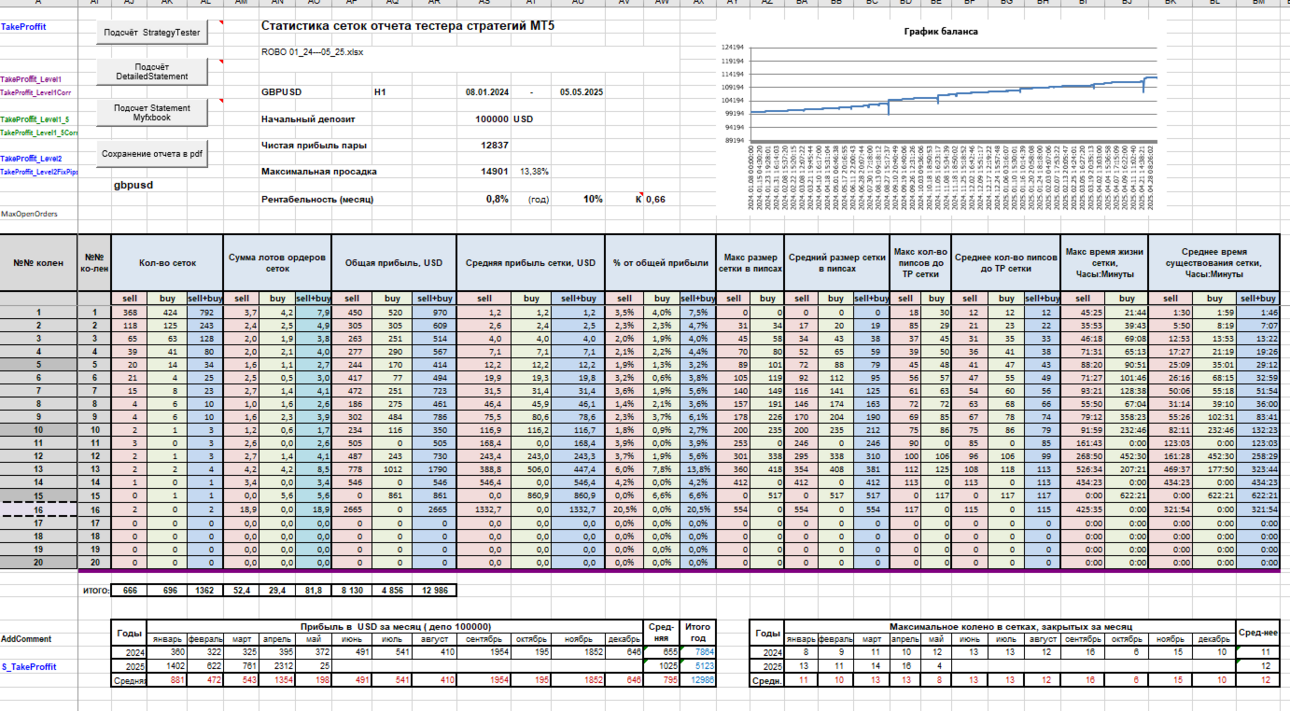Select Среднее время существования сетки header
This screenshot has width=1290, height=711.
(1214, 263)
